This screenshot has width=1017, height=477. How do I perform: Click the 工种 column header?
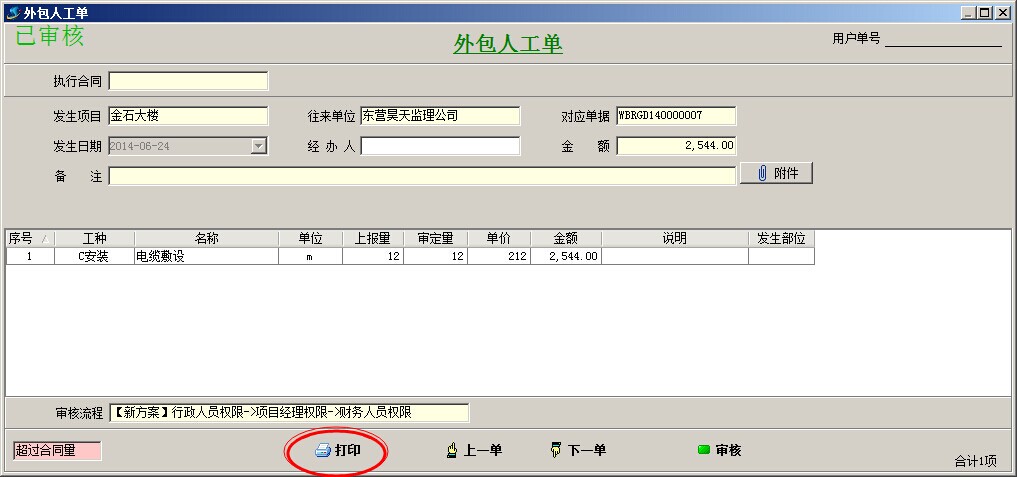tap(94, 239)
